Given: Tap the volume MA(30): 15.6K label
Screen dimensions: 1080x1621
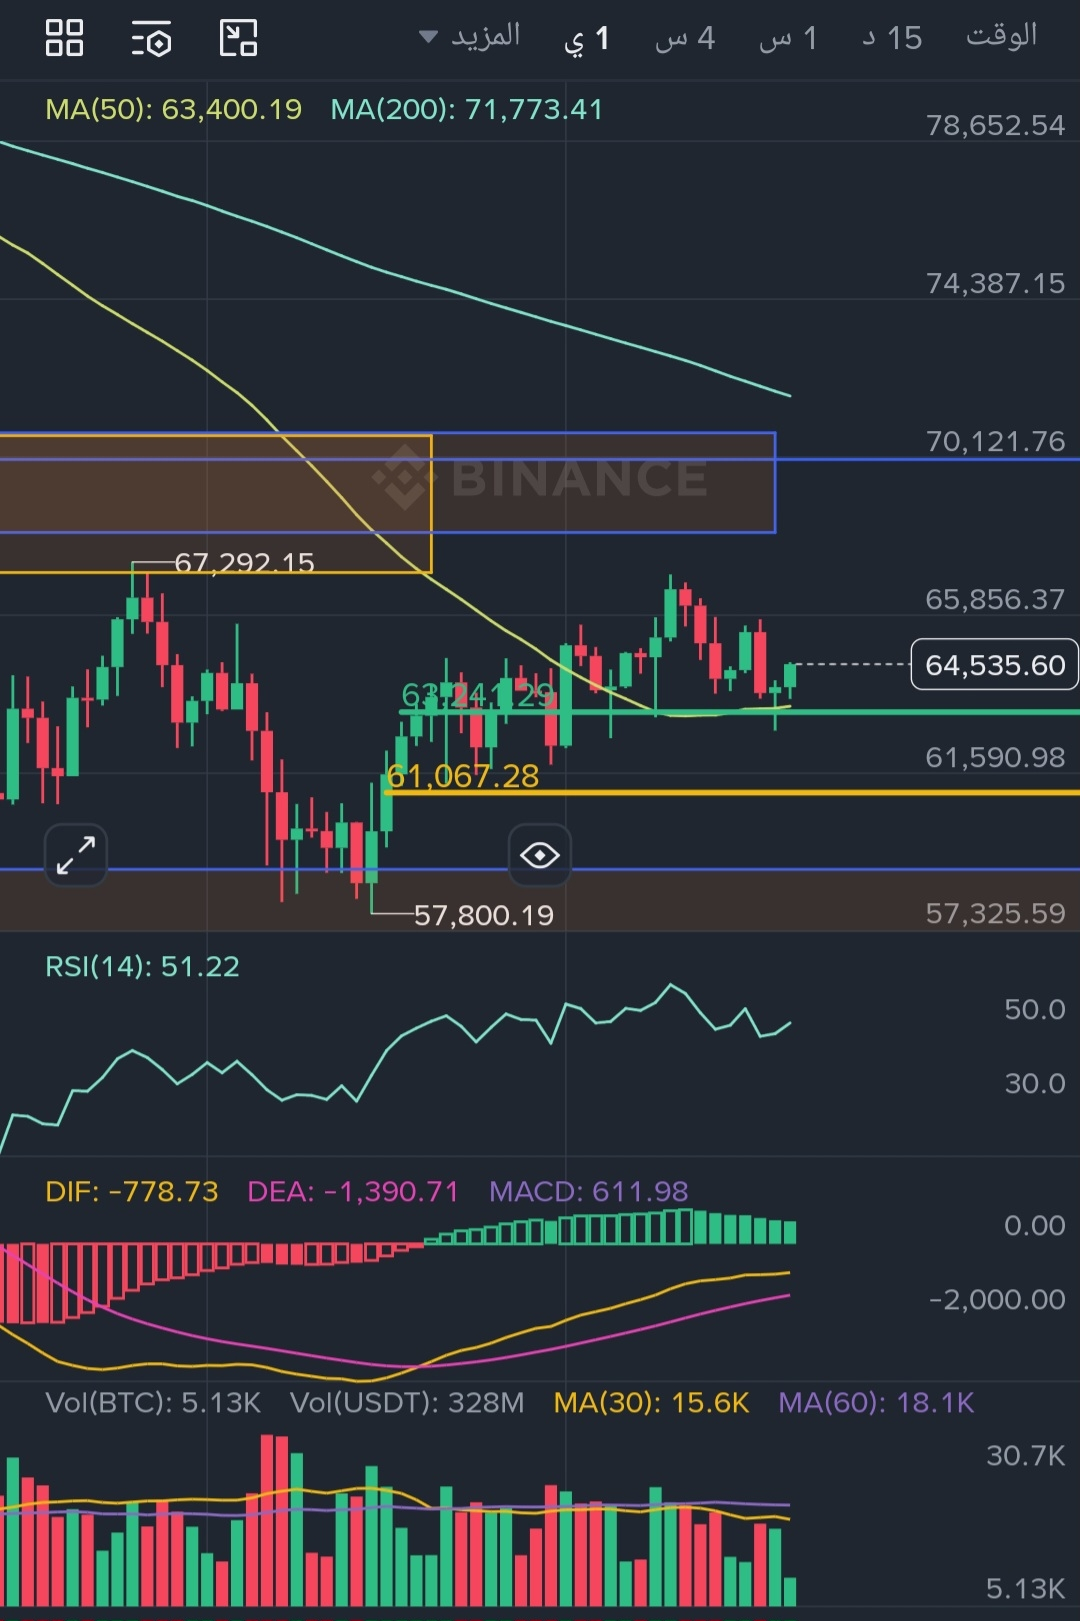Looking at the screenshot, I should 651,1403.
